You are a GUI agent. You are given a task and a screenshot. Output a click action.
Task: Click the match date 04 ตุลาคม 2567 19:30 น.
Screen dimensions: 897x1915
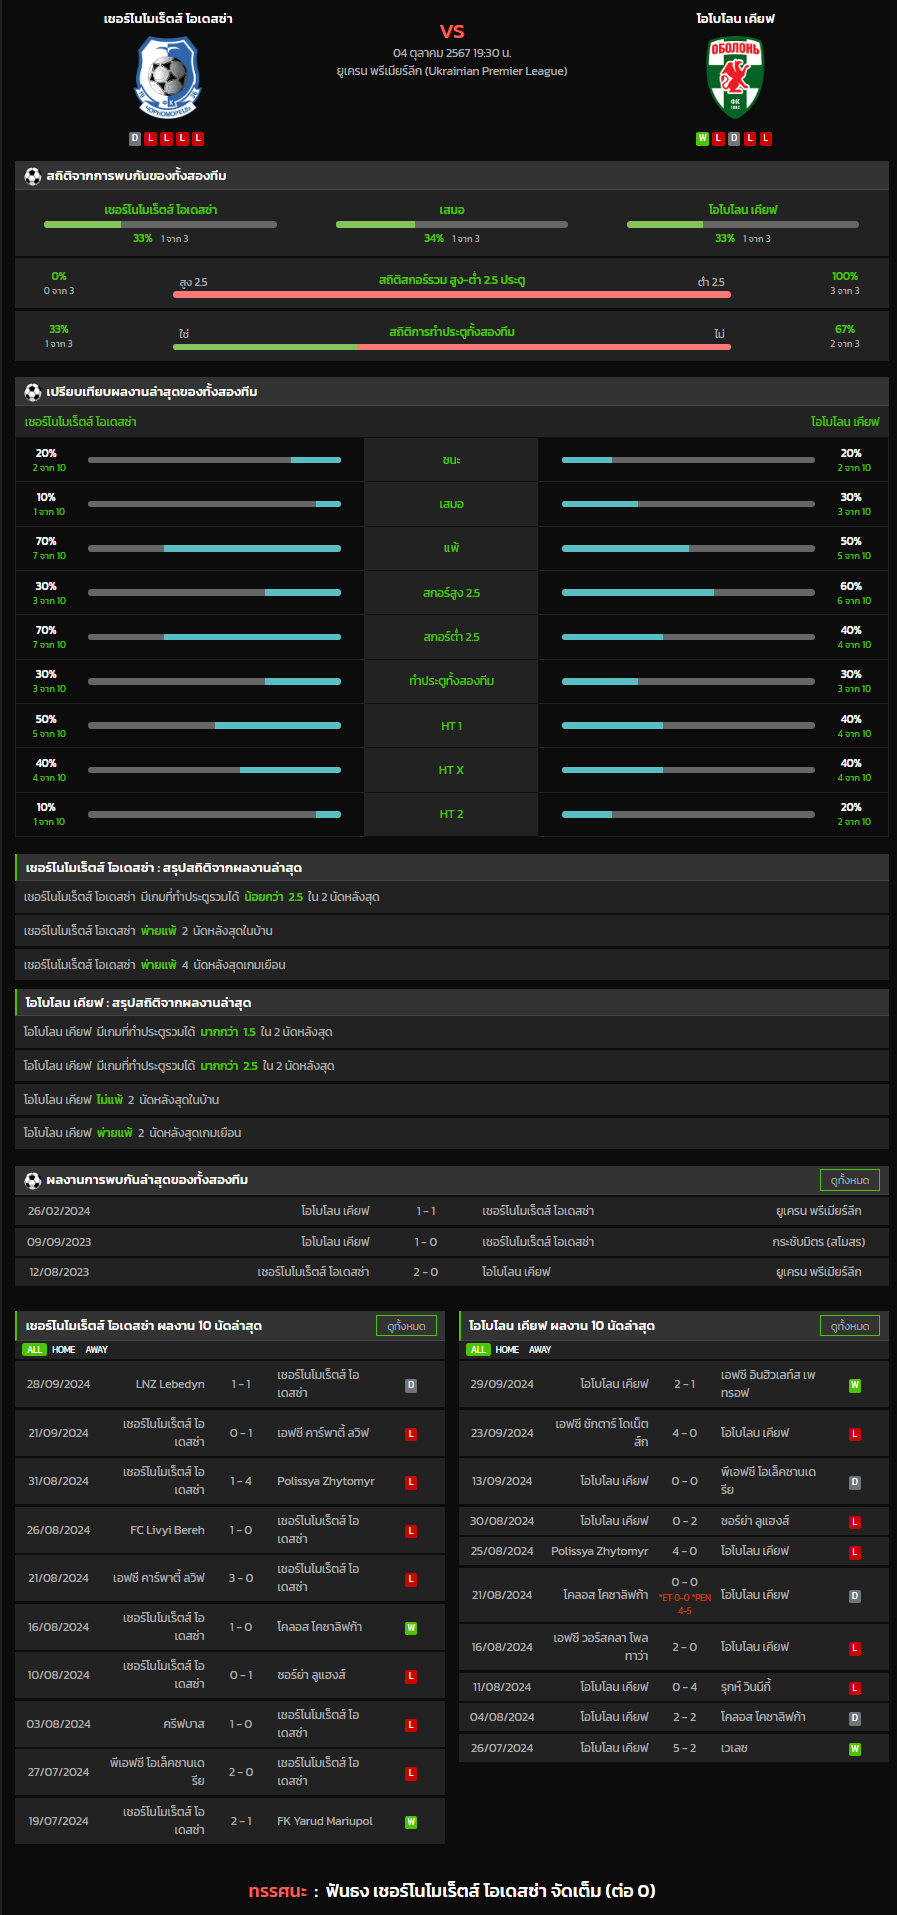[452, 53]
